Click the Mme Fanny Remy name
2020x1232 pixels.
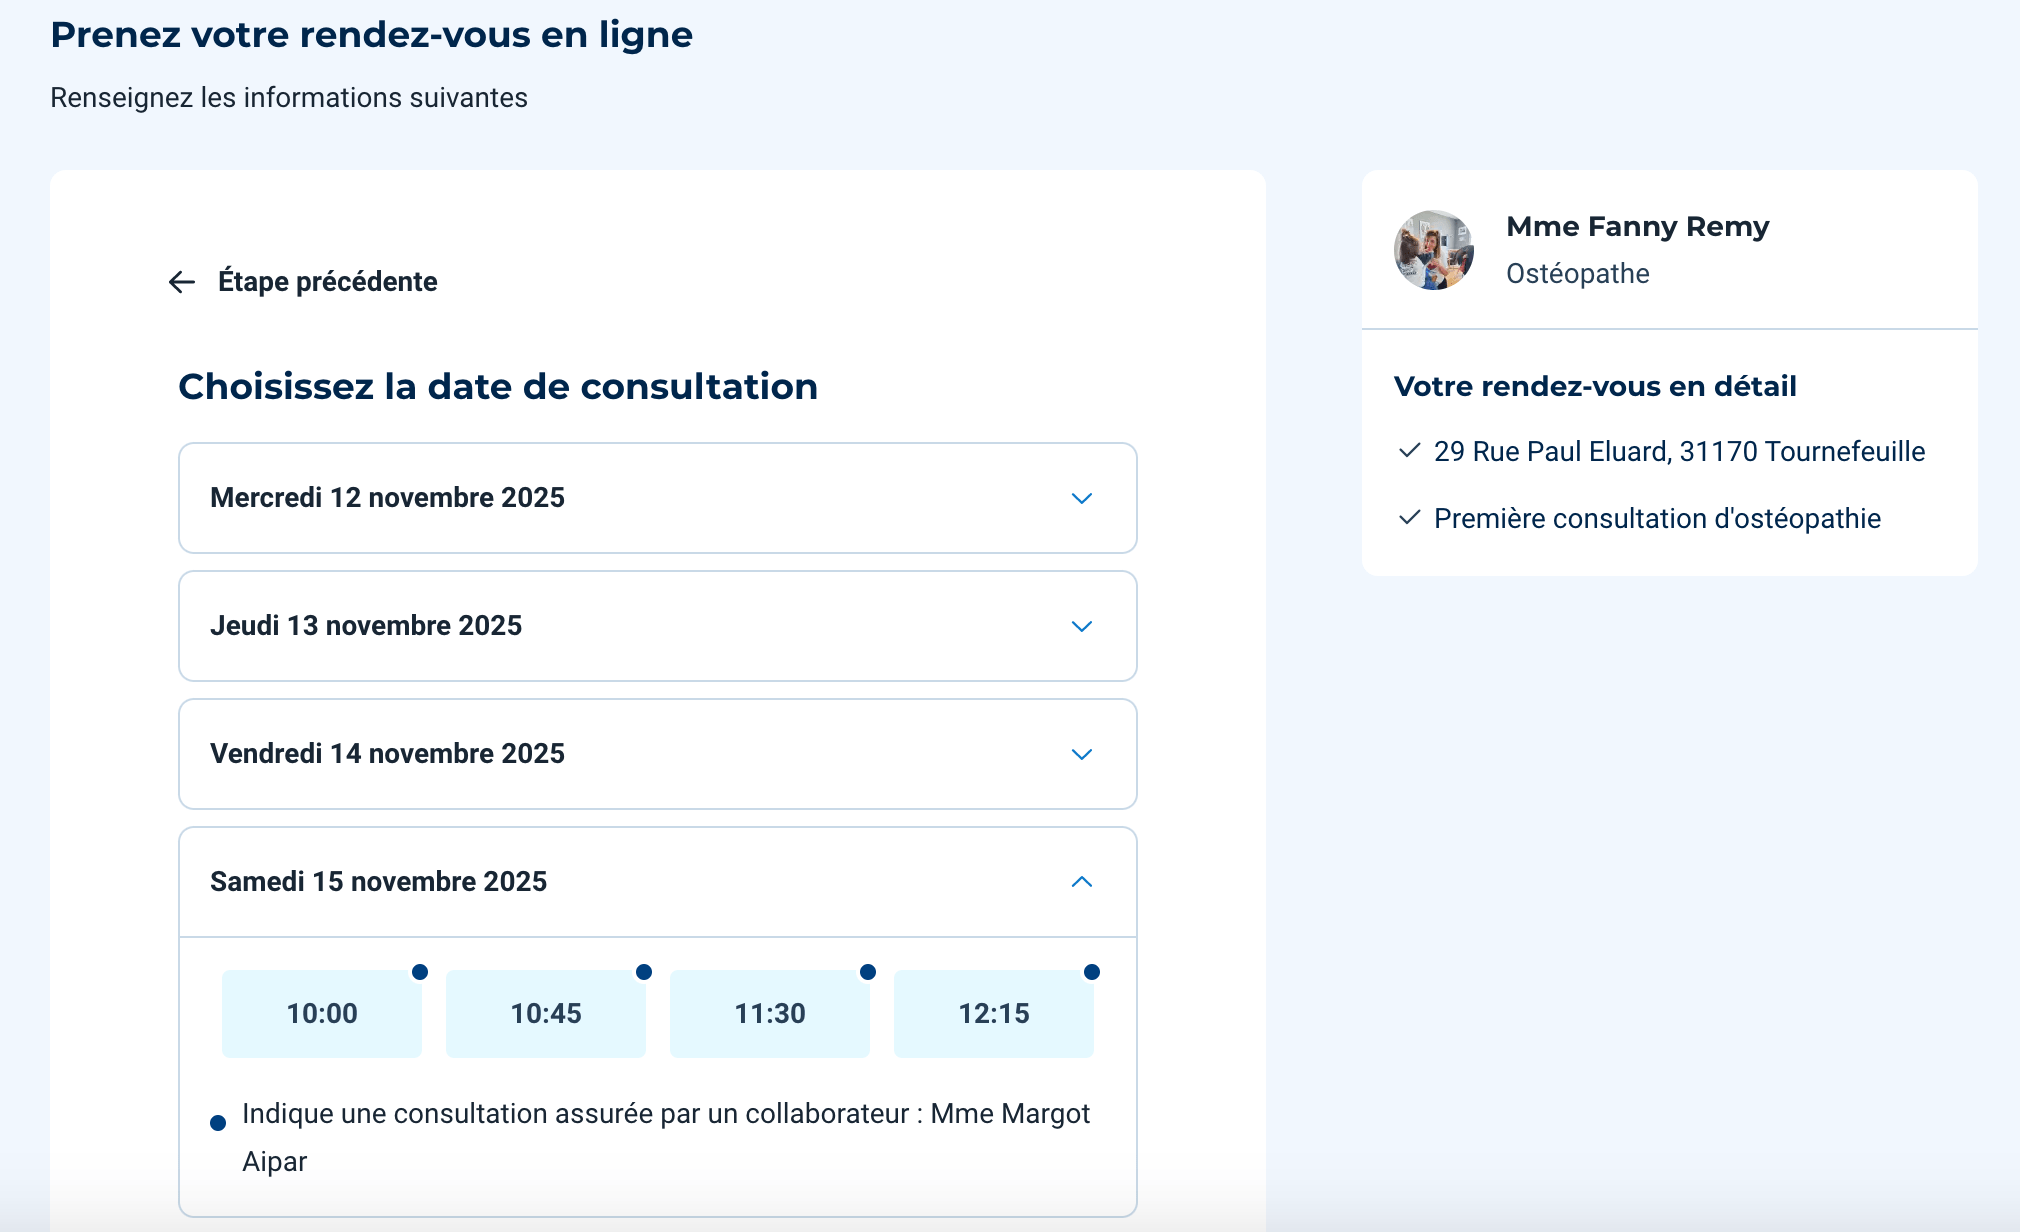(x=1637, y=227)
